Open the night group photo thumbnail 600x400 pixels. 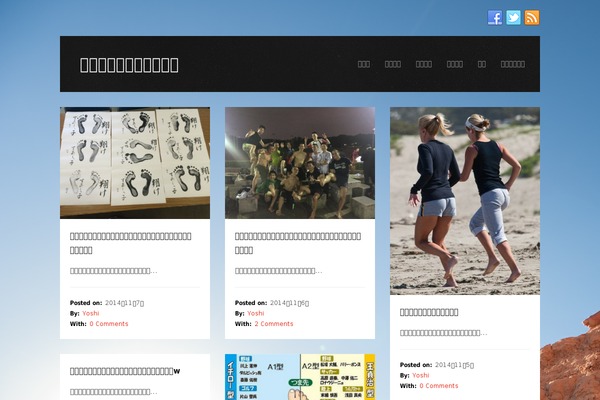click(300, 163)
